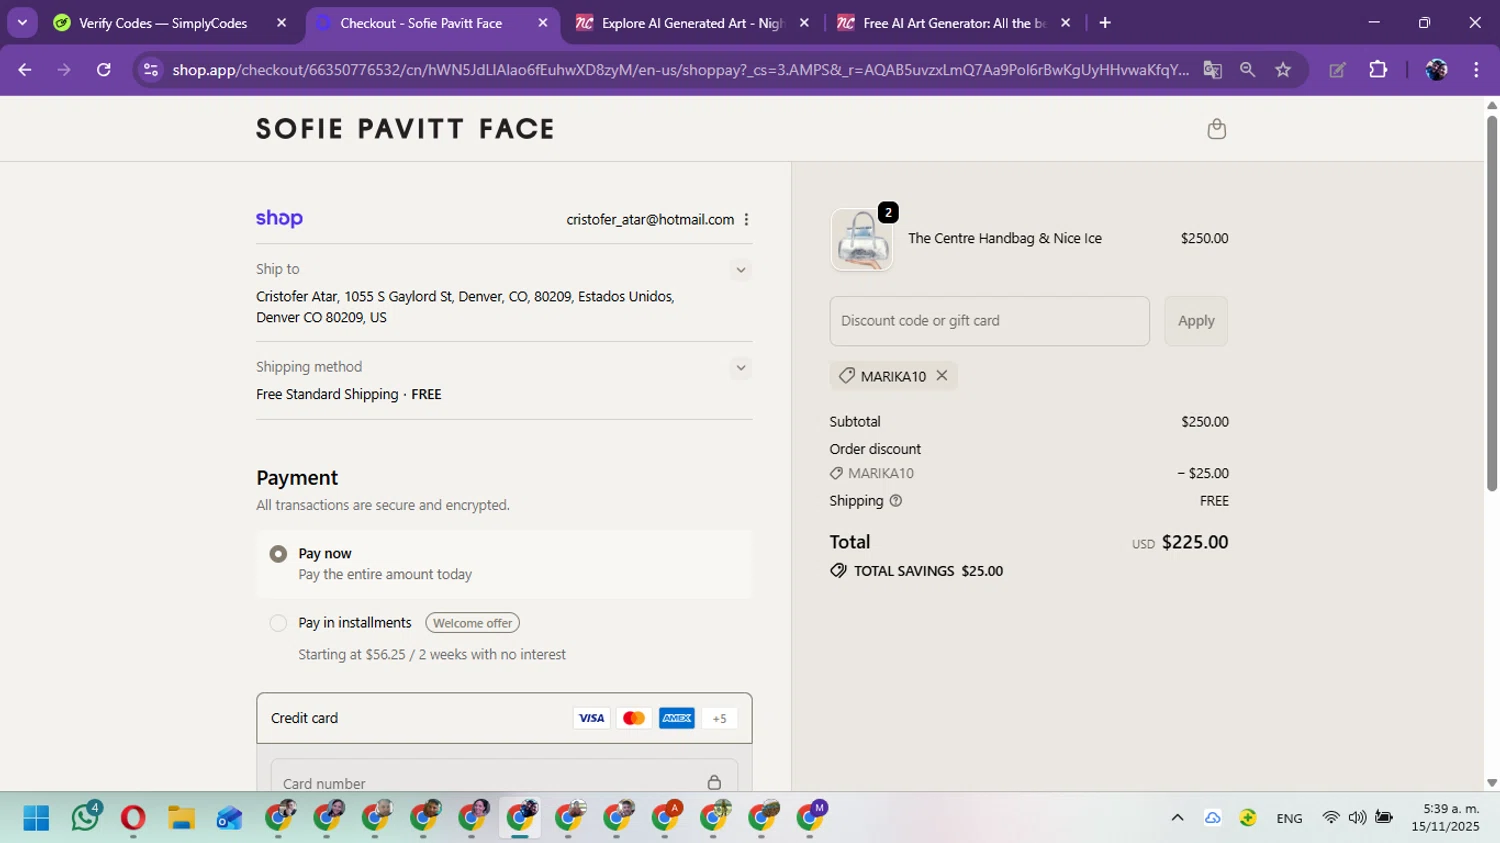Click the Mastercard logo
Image resolution: width=1500 pixels, height=843 pixels.
coord(634,718)
